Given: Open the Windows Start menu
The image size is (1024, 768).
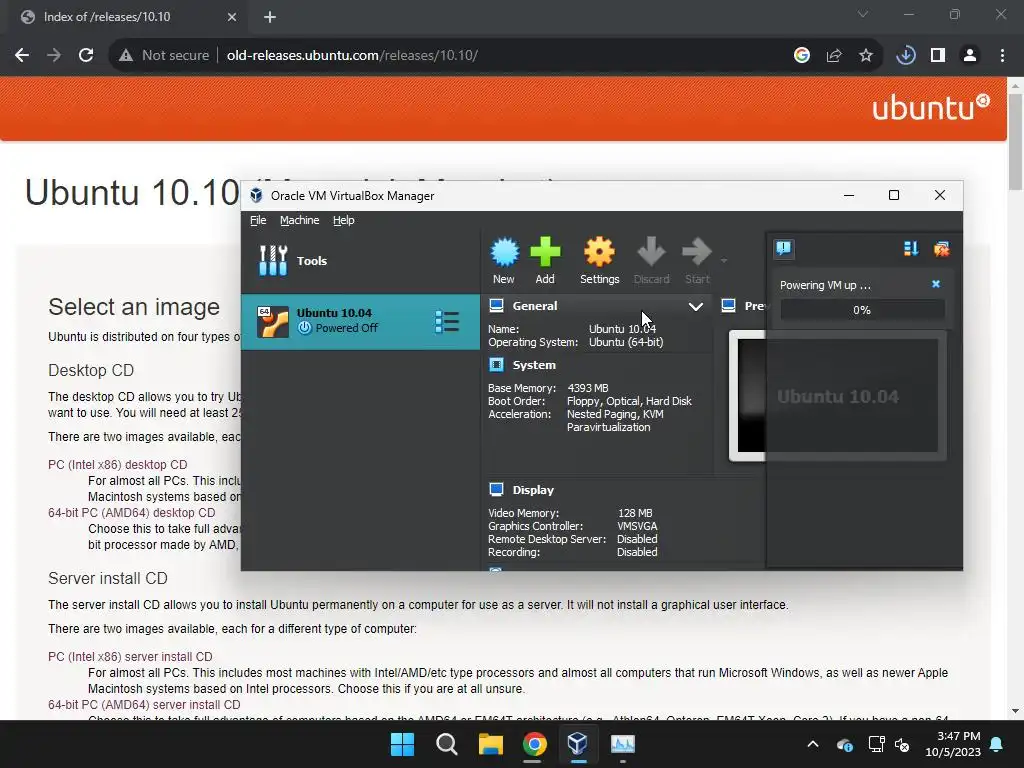Looking at the screenshot, I should (x=402, y=744).
